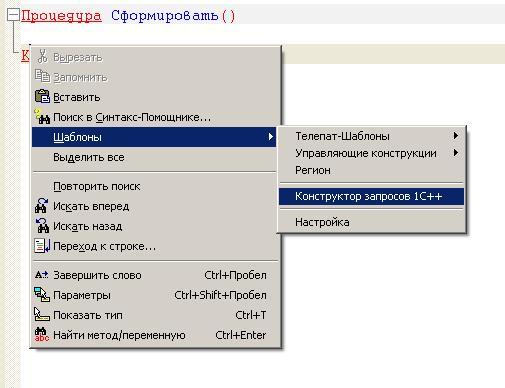Click the Параметры icon
The height and width of the screenshot is (388, 505).
(42, 295)
